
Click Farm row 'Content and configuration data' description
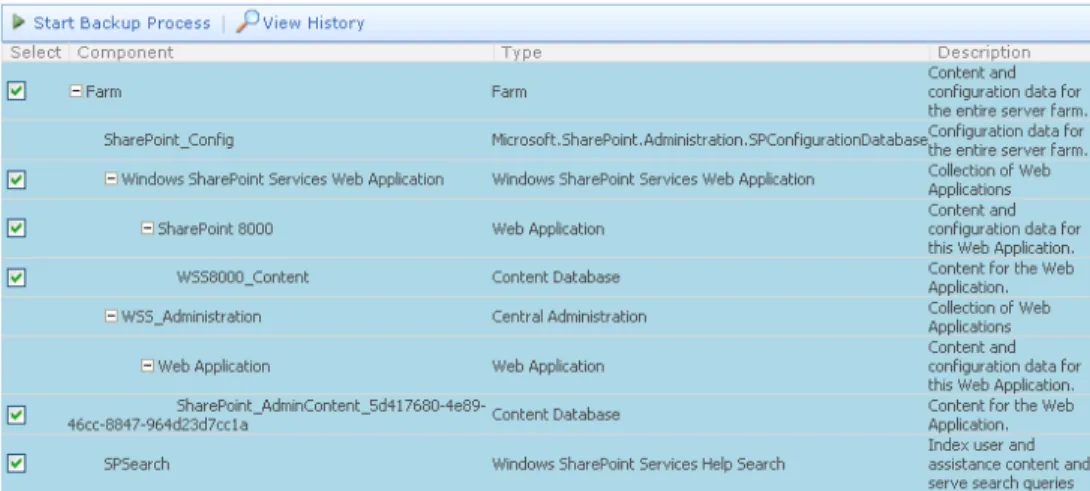pos(1007,92)
